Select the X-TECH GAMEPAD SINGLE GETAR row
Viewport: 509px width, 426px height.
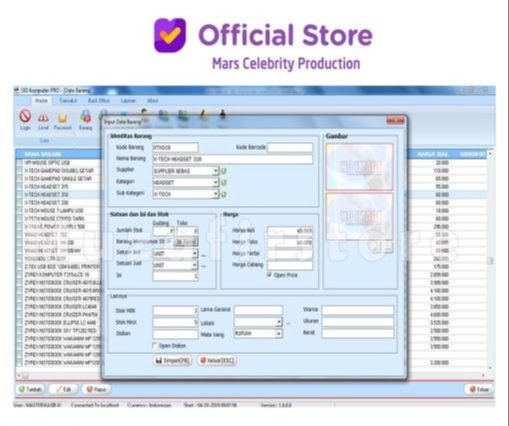click(58, 179)
